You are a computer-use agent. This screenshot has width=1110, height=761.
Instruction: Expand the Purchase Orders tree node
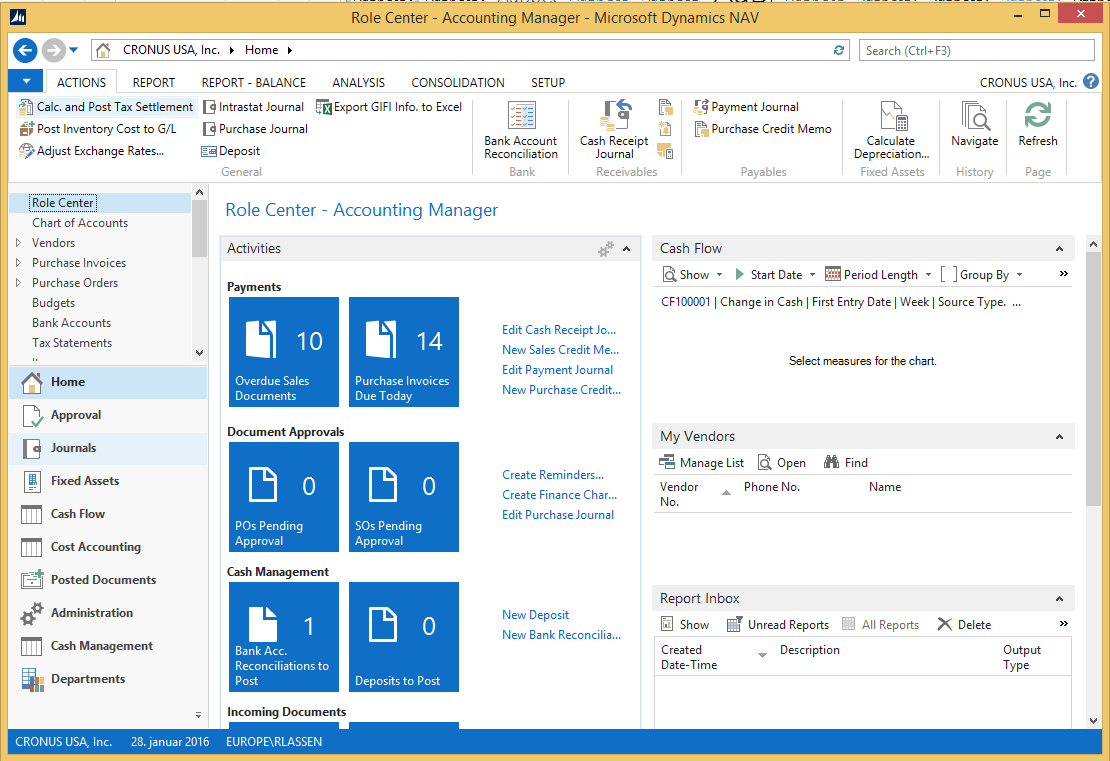pos(18,283)
